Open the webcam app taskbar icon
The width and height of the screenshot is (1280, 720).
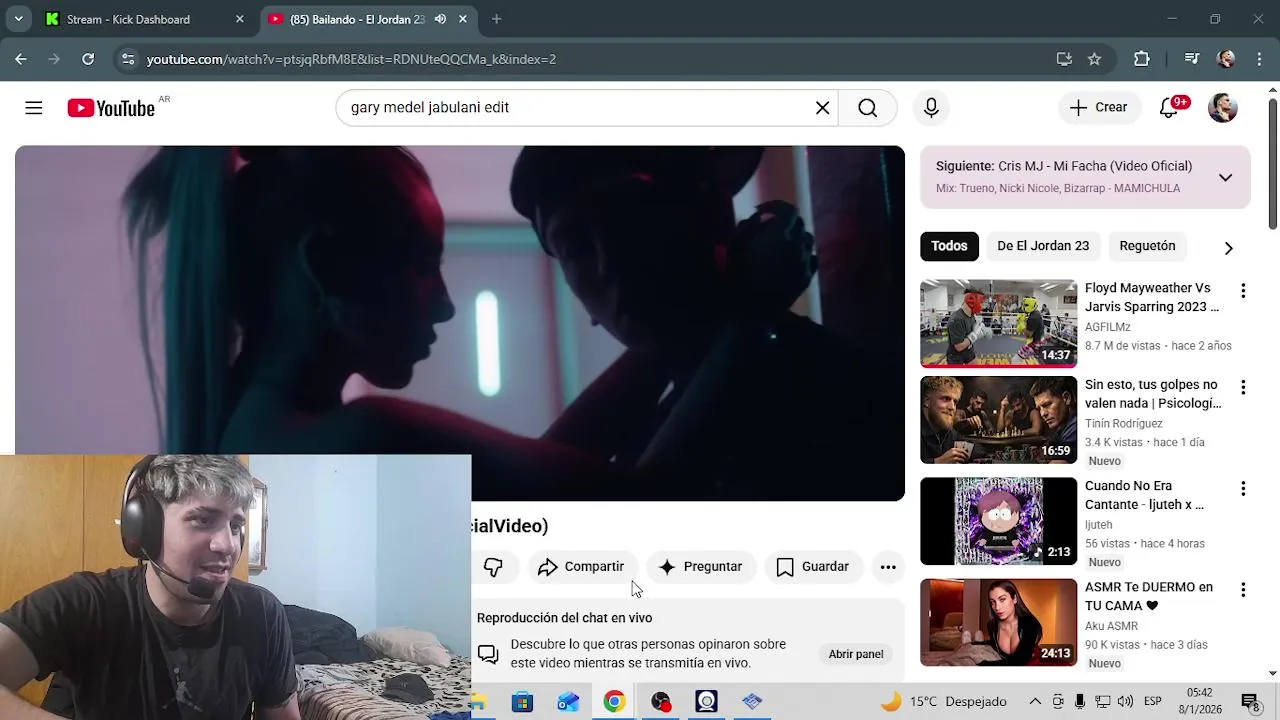(x=706, y=702)
